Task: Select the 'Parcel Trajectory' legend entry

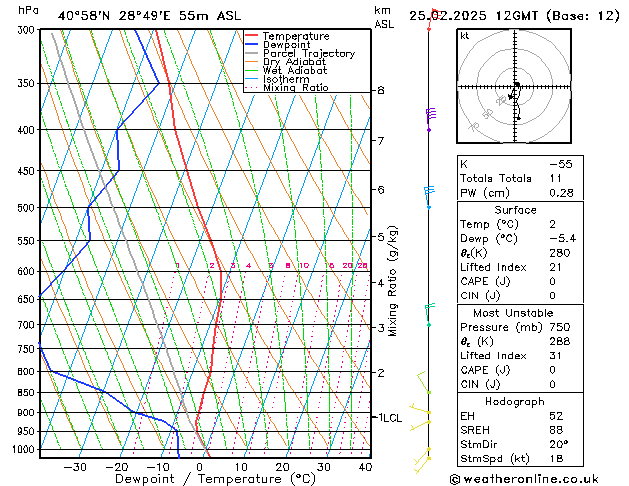Action: pos(309,53)
